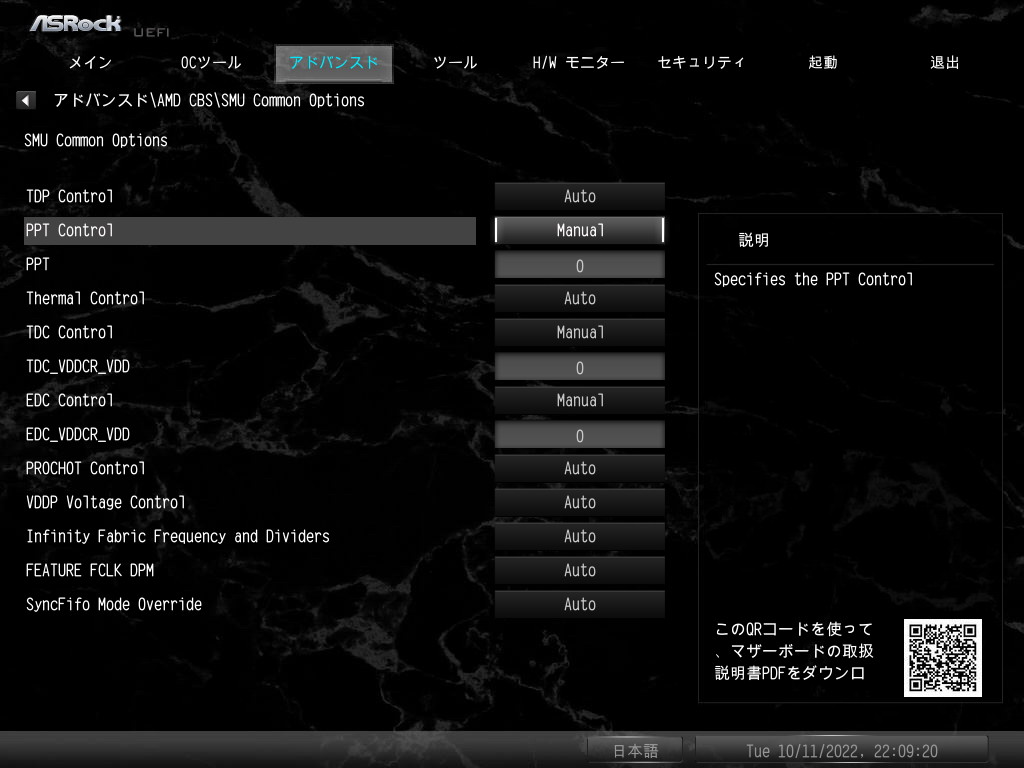Click the QR code instruction text
Image resolution: width=1024 pixels, height=768 pixels.
[x=794, y=651]
